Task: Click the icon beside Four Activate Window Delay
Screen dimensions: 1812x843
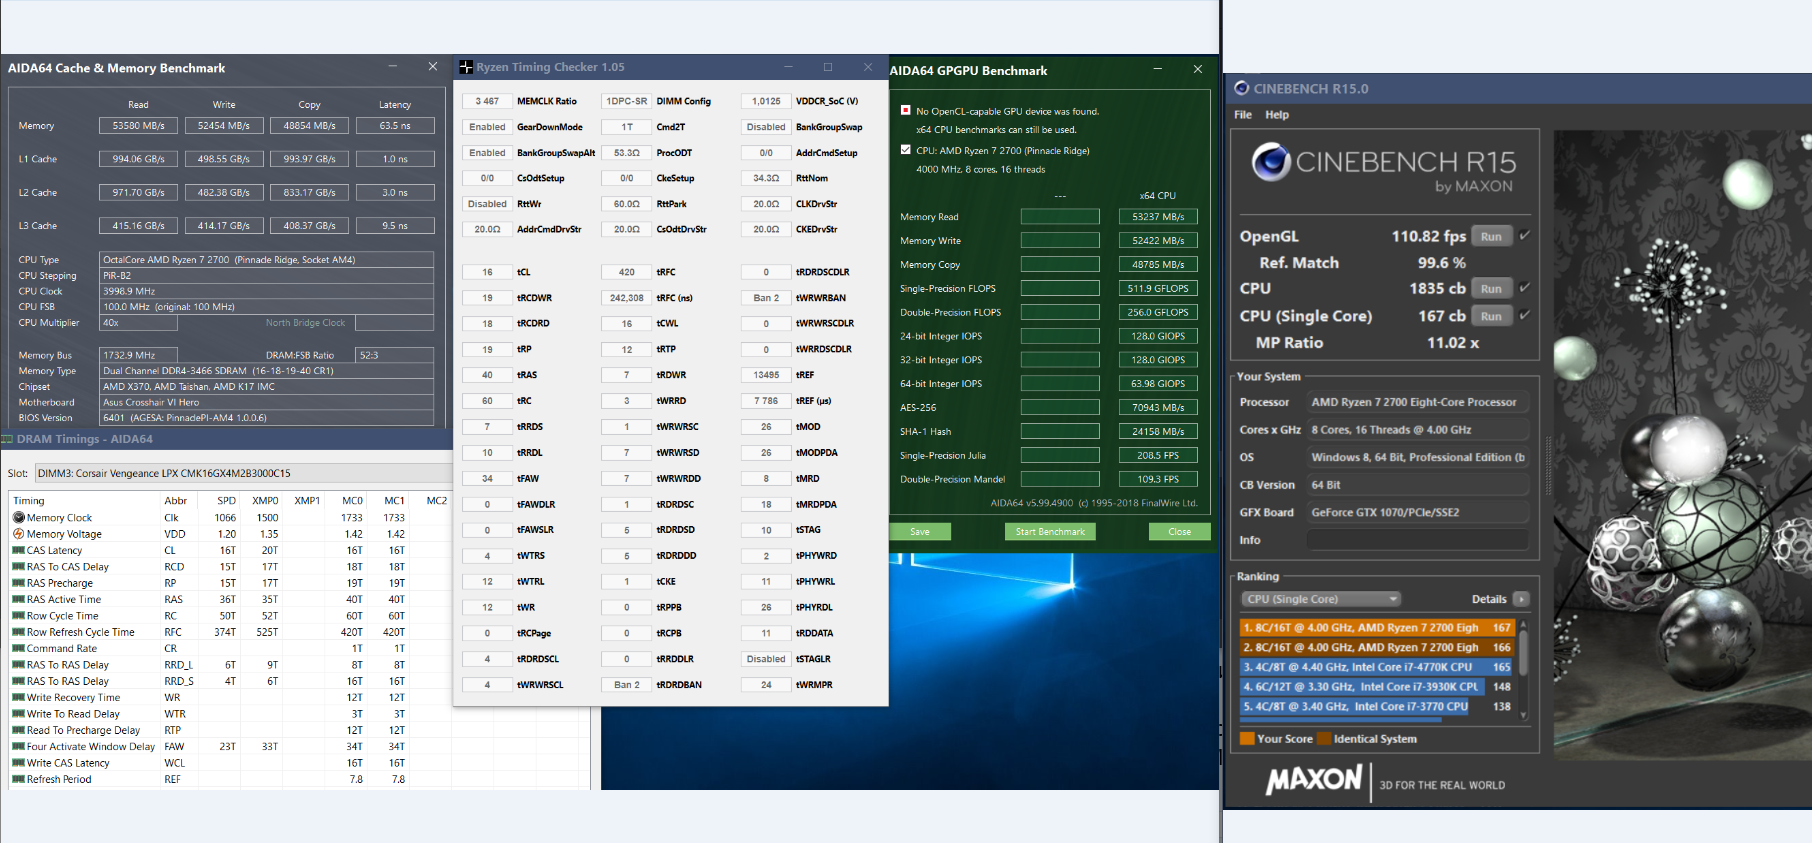Action: [x=18, y=746]
